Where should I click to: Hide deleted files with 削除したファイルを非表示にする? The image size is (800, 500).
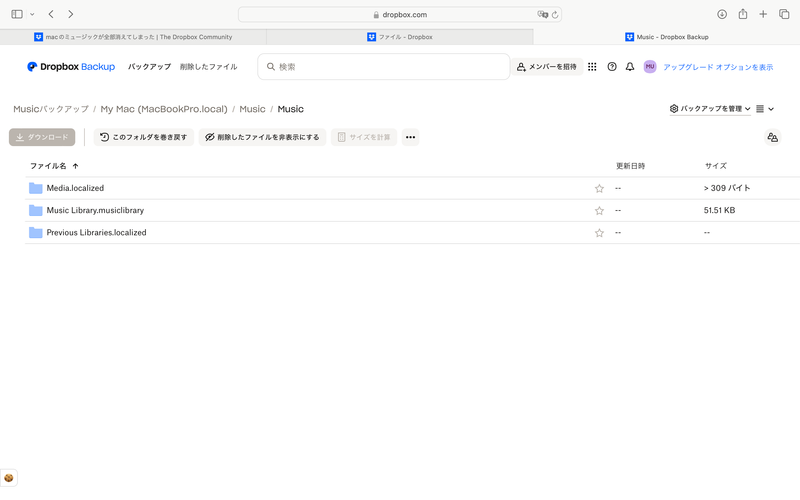click(x=262, y=137)
